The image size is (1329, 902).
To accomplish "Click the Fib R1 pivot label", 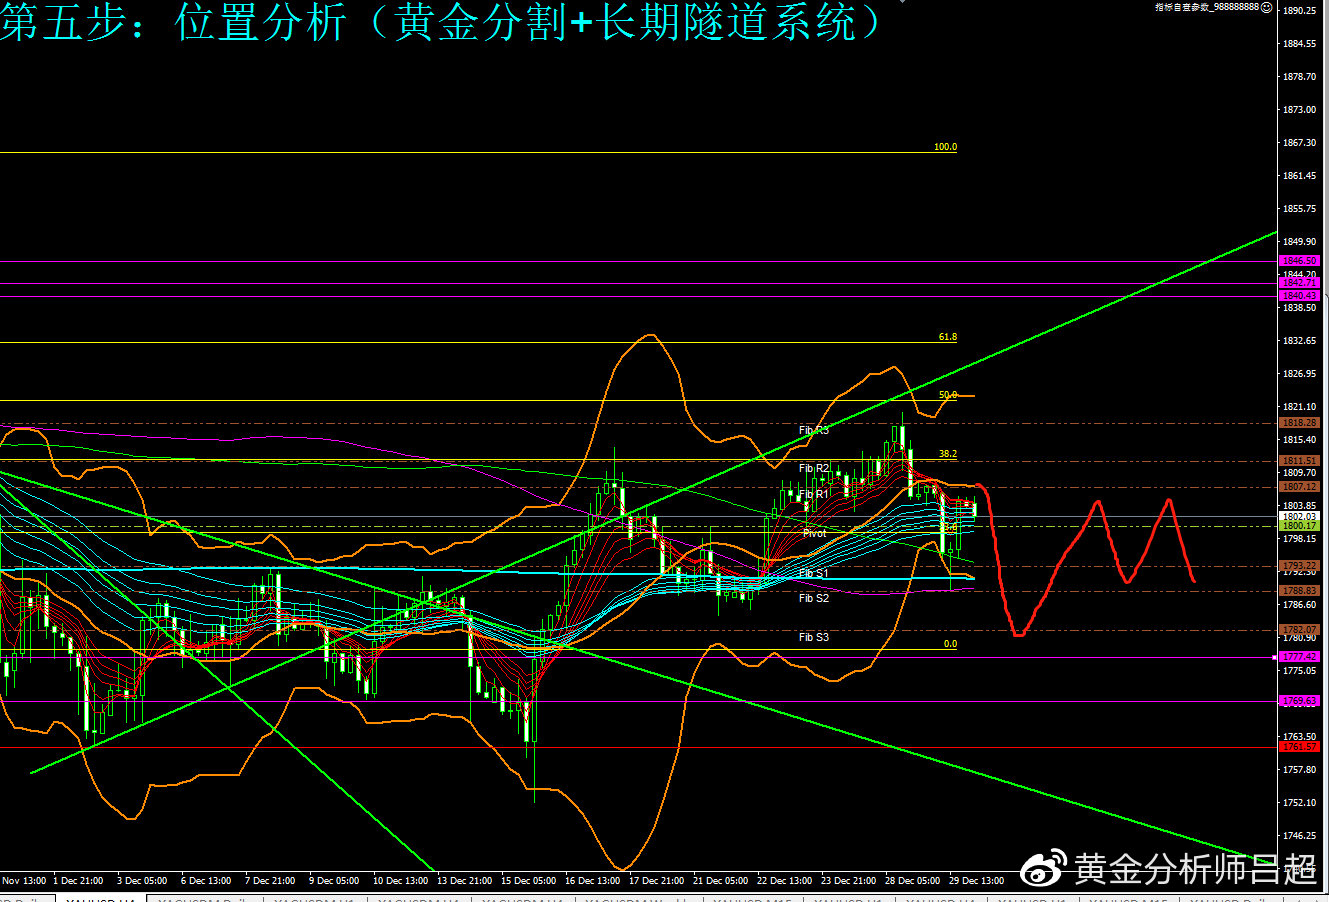I will (814, 494).
